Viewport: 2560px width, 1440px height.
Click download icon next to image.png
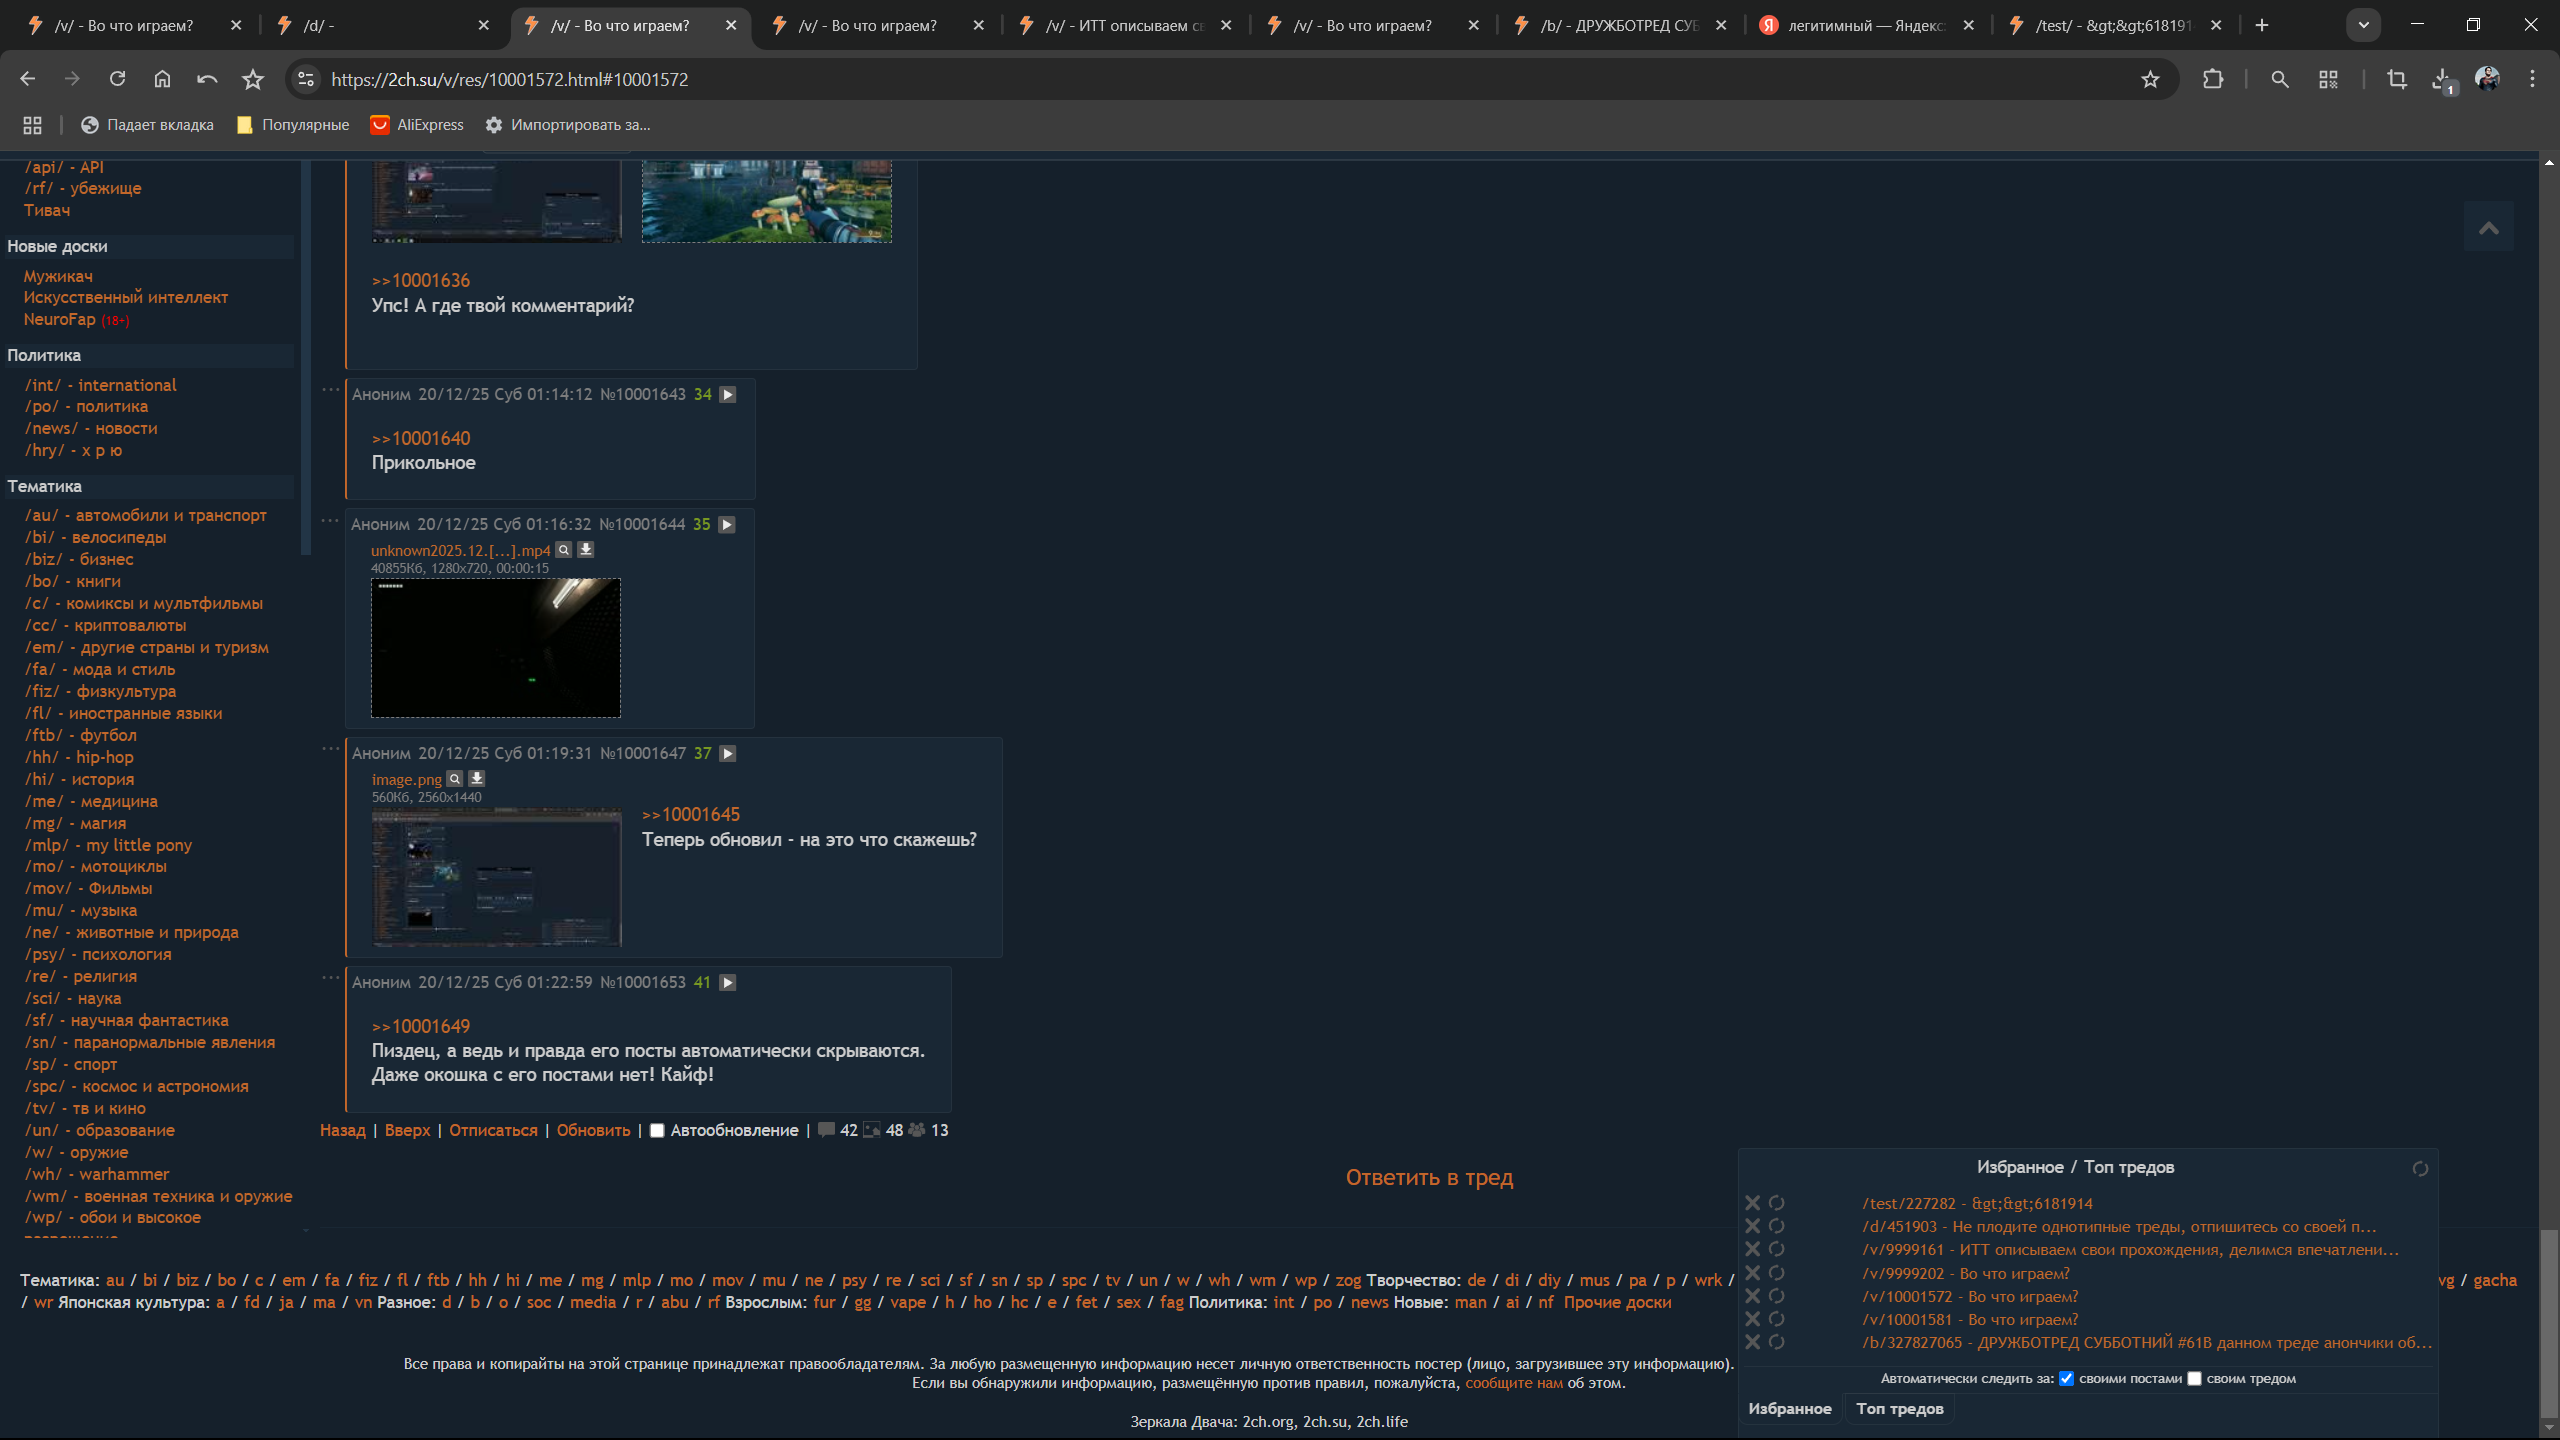pos(477,779)
